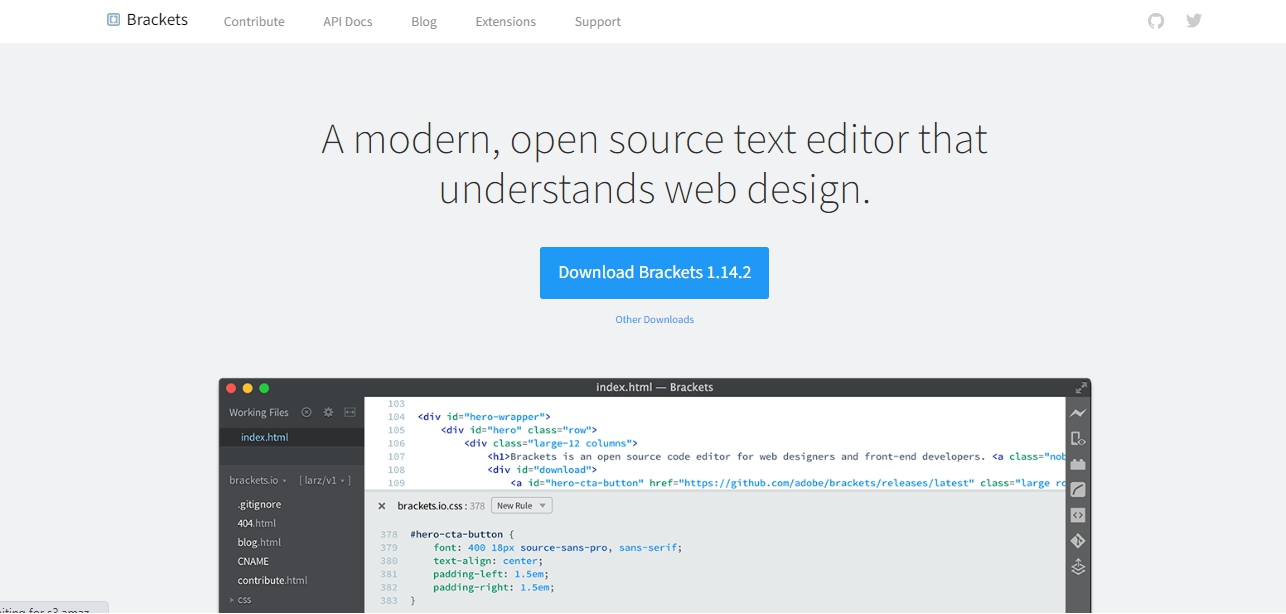
Task: Click the div class="large-12 columns" line
Action: click(x=550, y=443)
